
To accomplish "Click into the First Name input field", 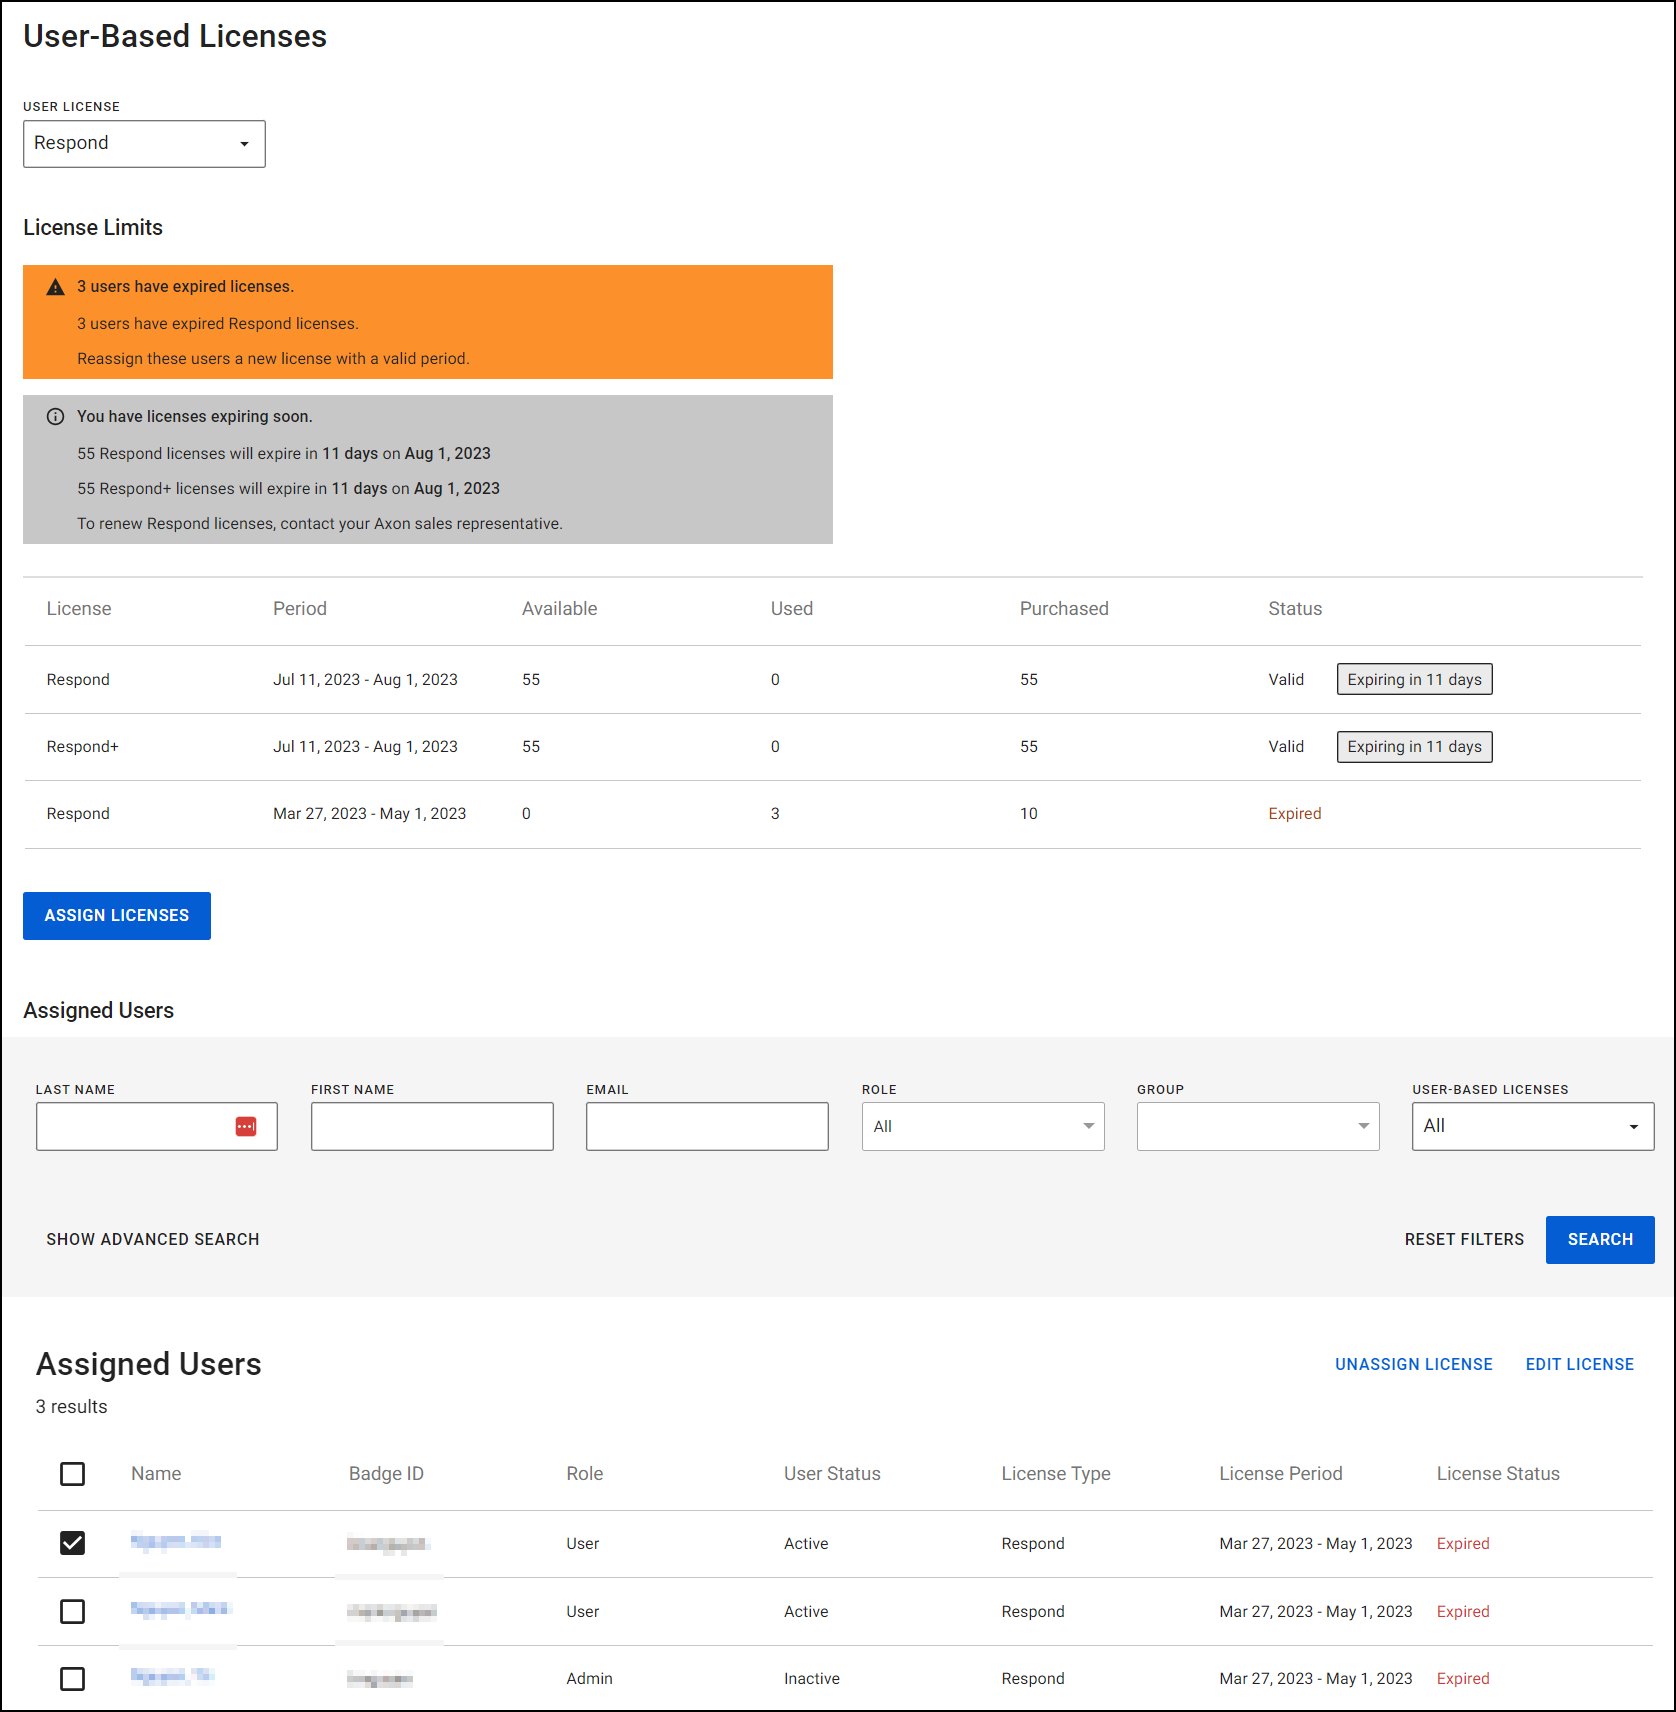I will [432, 1127].
